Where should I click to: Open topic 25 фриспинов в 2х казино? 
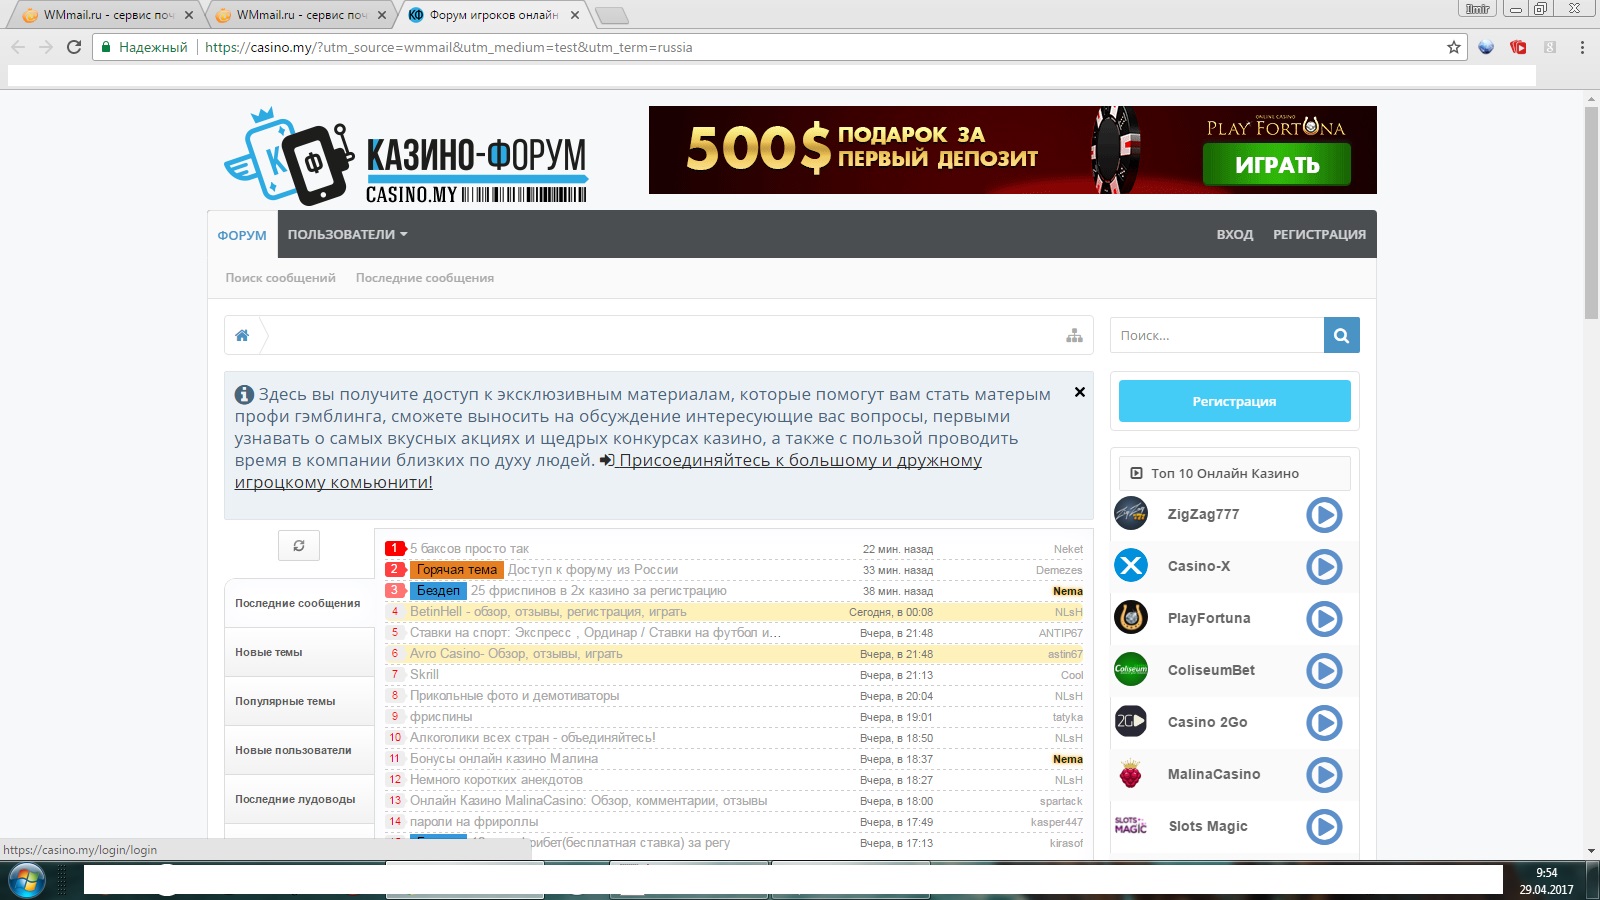coord(599,591)
